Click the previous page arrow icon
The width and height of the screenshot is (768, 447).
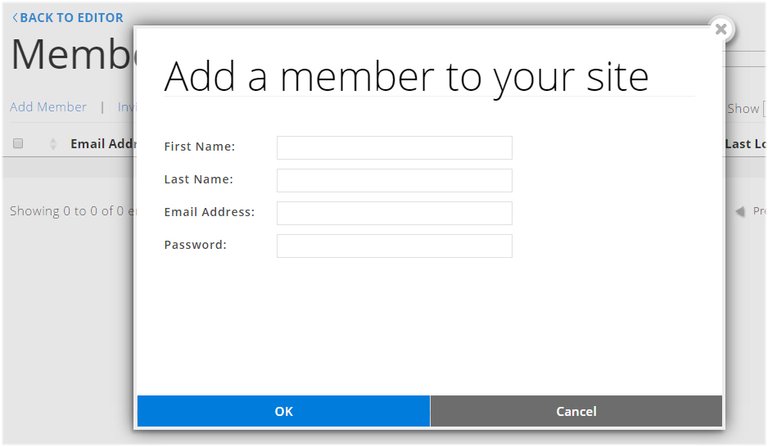[x=740, y=211]
